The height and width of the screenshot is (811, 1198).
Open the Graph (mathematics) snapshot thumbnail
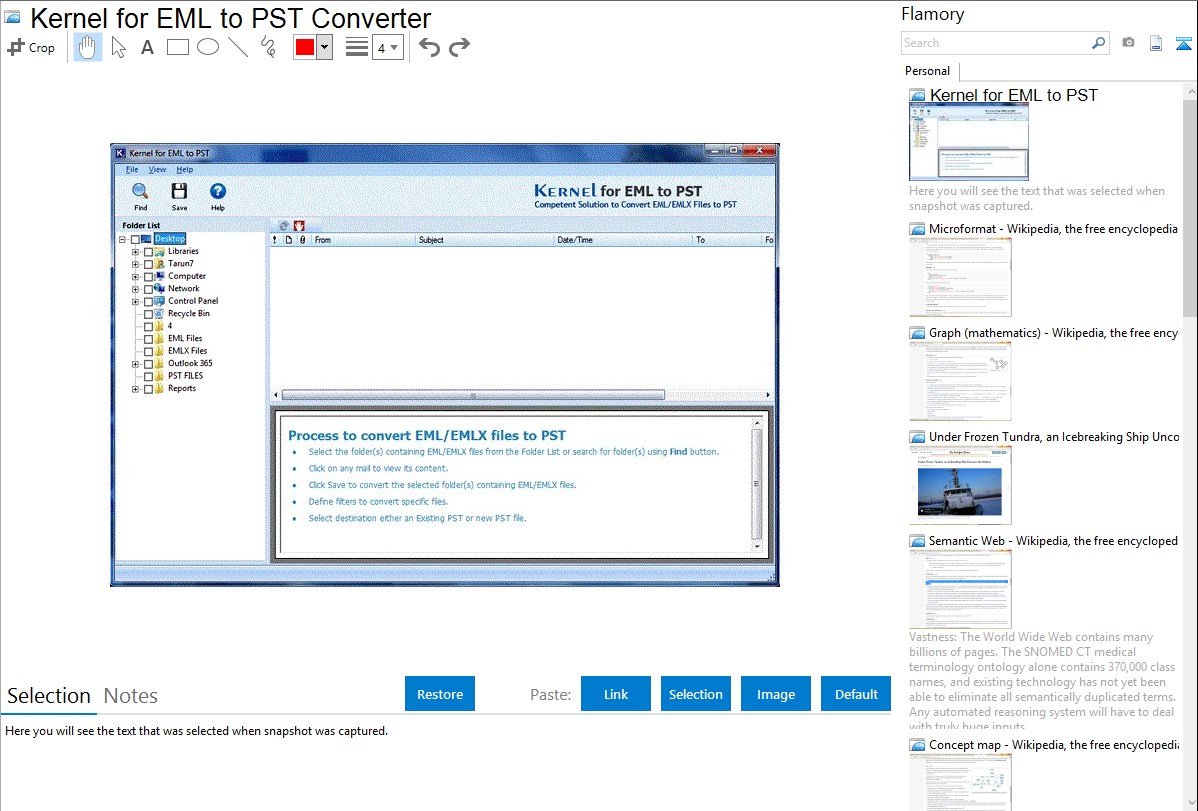960,381
